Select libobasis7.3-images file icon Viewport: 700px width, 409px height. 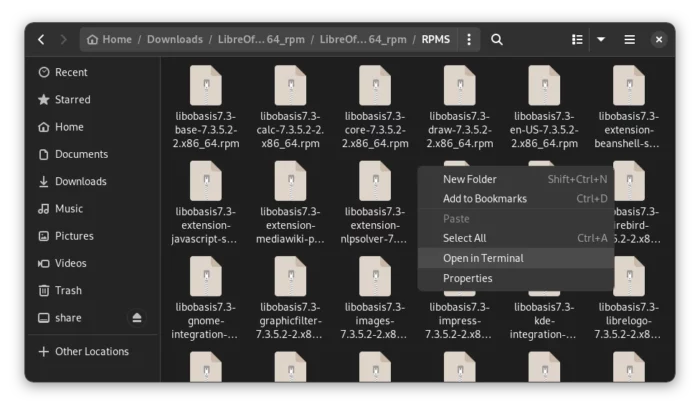(375, 276)
